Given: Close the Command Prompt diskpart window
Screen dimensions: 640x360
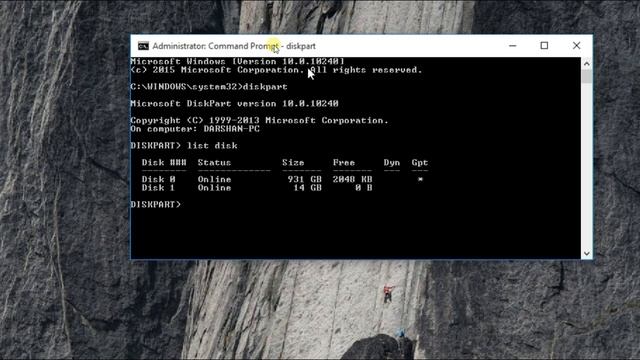Looking at the screenshot, I should click(576, 46).
